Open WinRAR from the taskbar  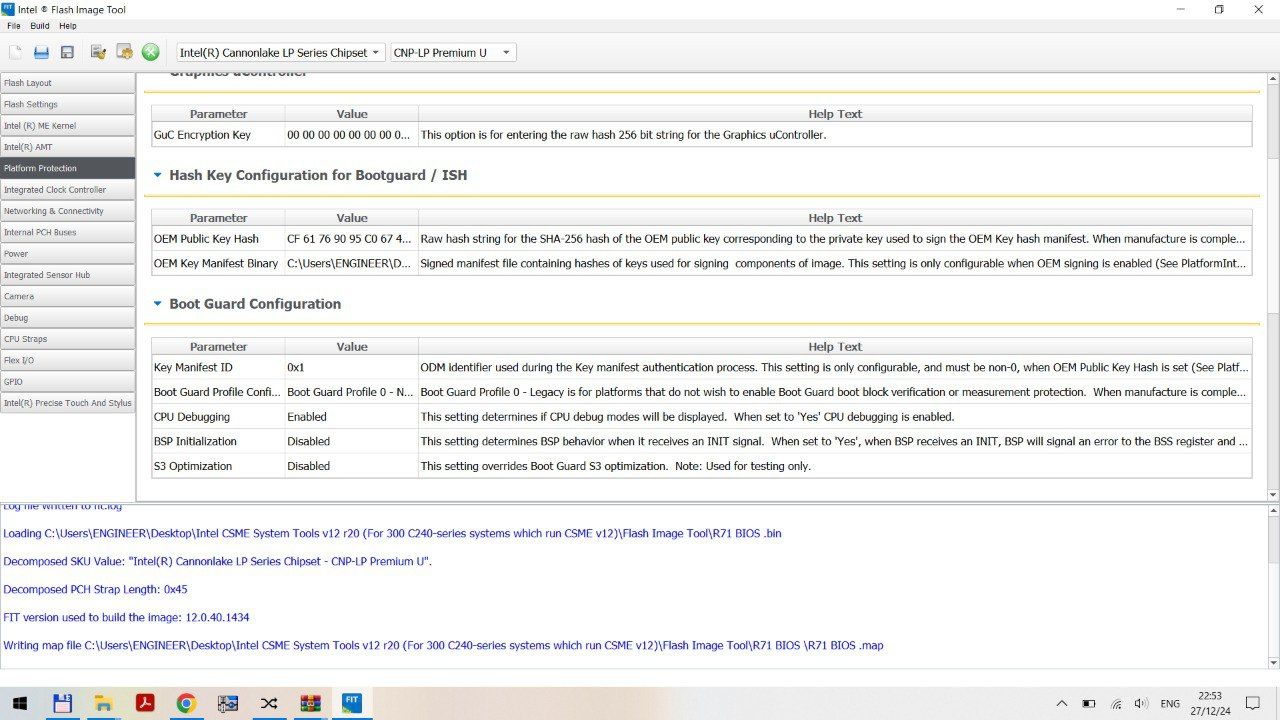[310, 703]
